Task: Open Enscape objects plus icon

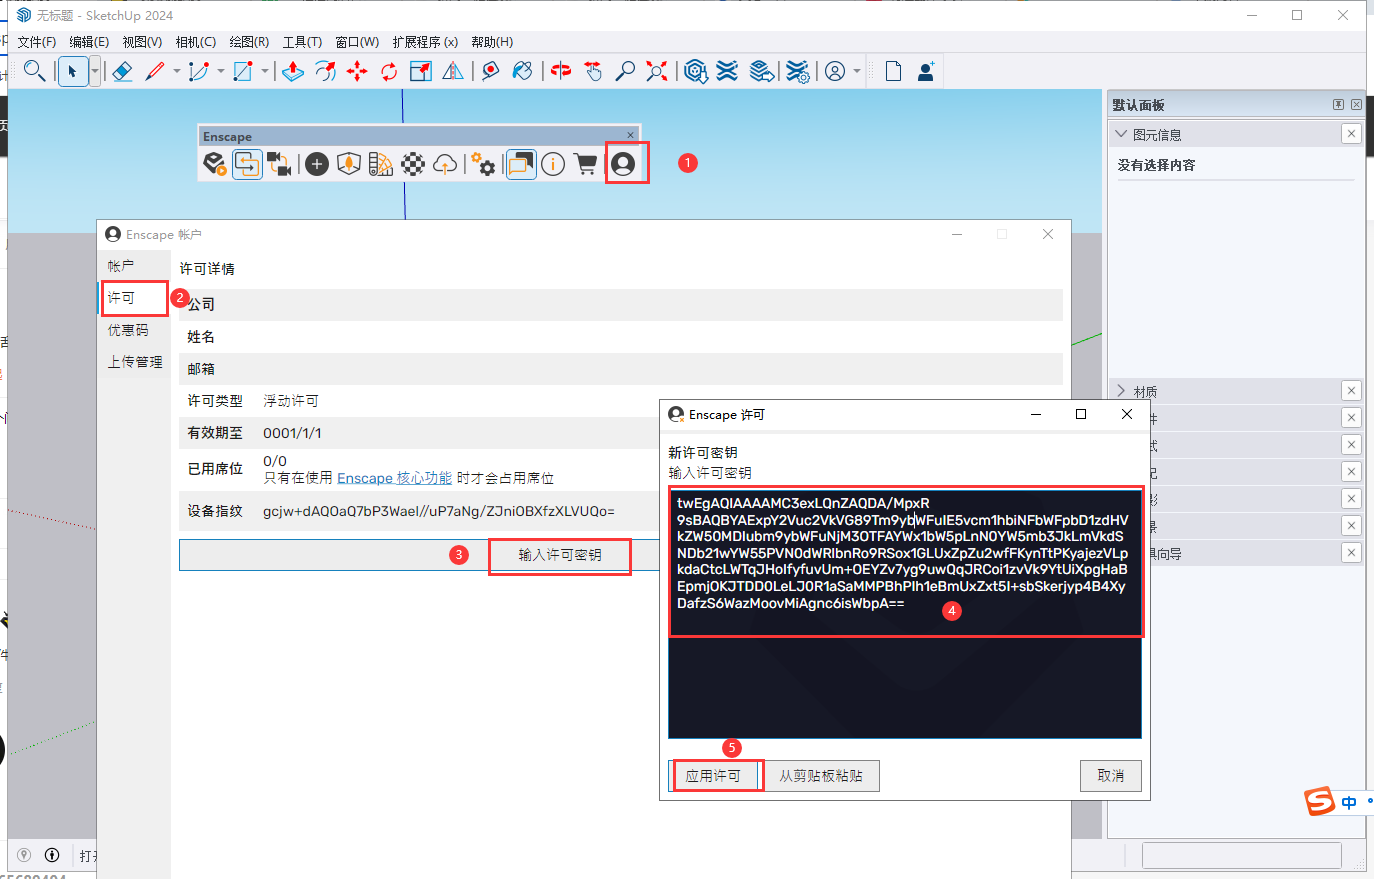Action: pyautogui.click(x=317, y=164)
